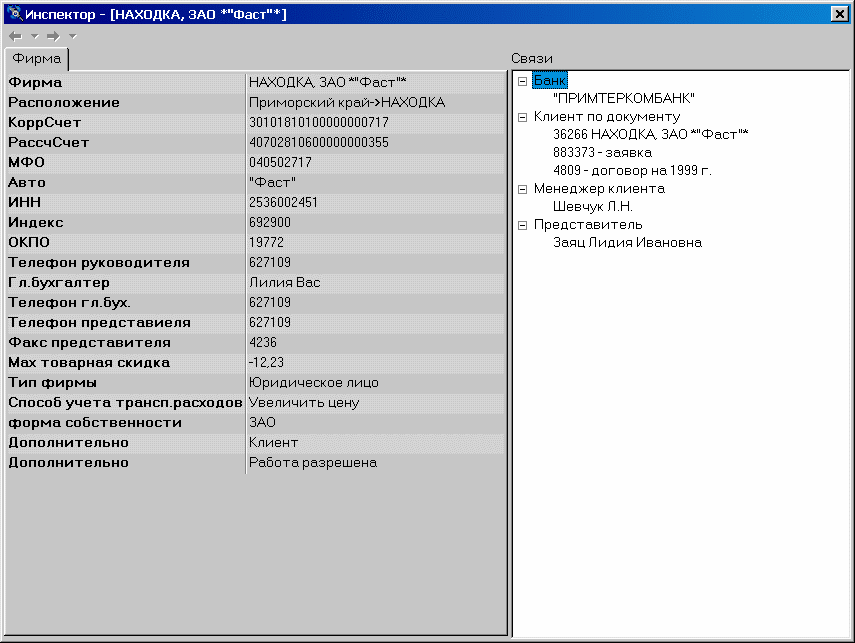
Task: Collapse the Менеджер клиента node
Action: pos(523,189)
